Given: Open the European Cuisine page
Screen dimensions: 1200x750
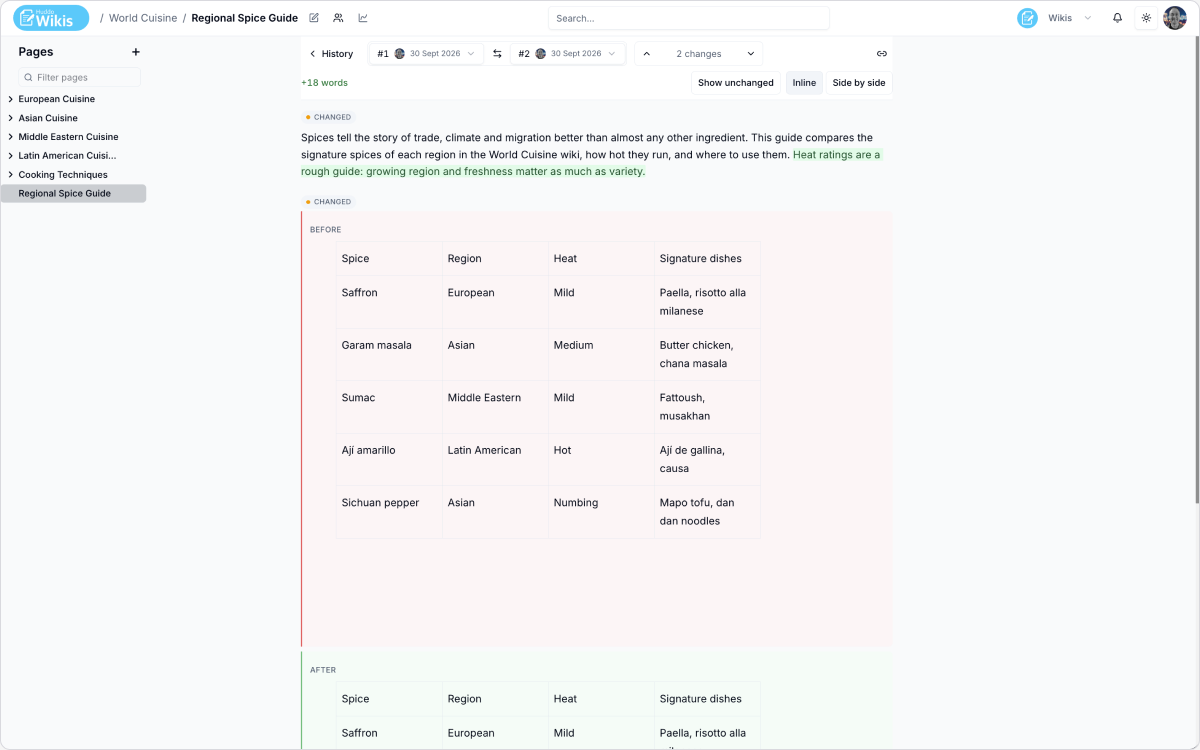Looking at the screenshot, I should (x=57, y=99).
